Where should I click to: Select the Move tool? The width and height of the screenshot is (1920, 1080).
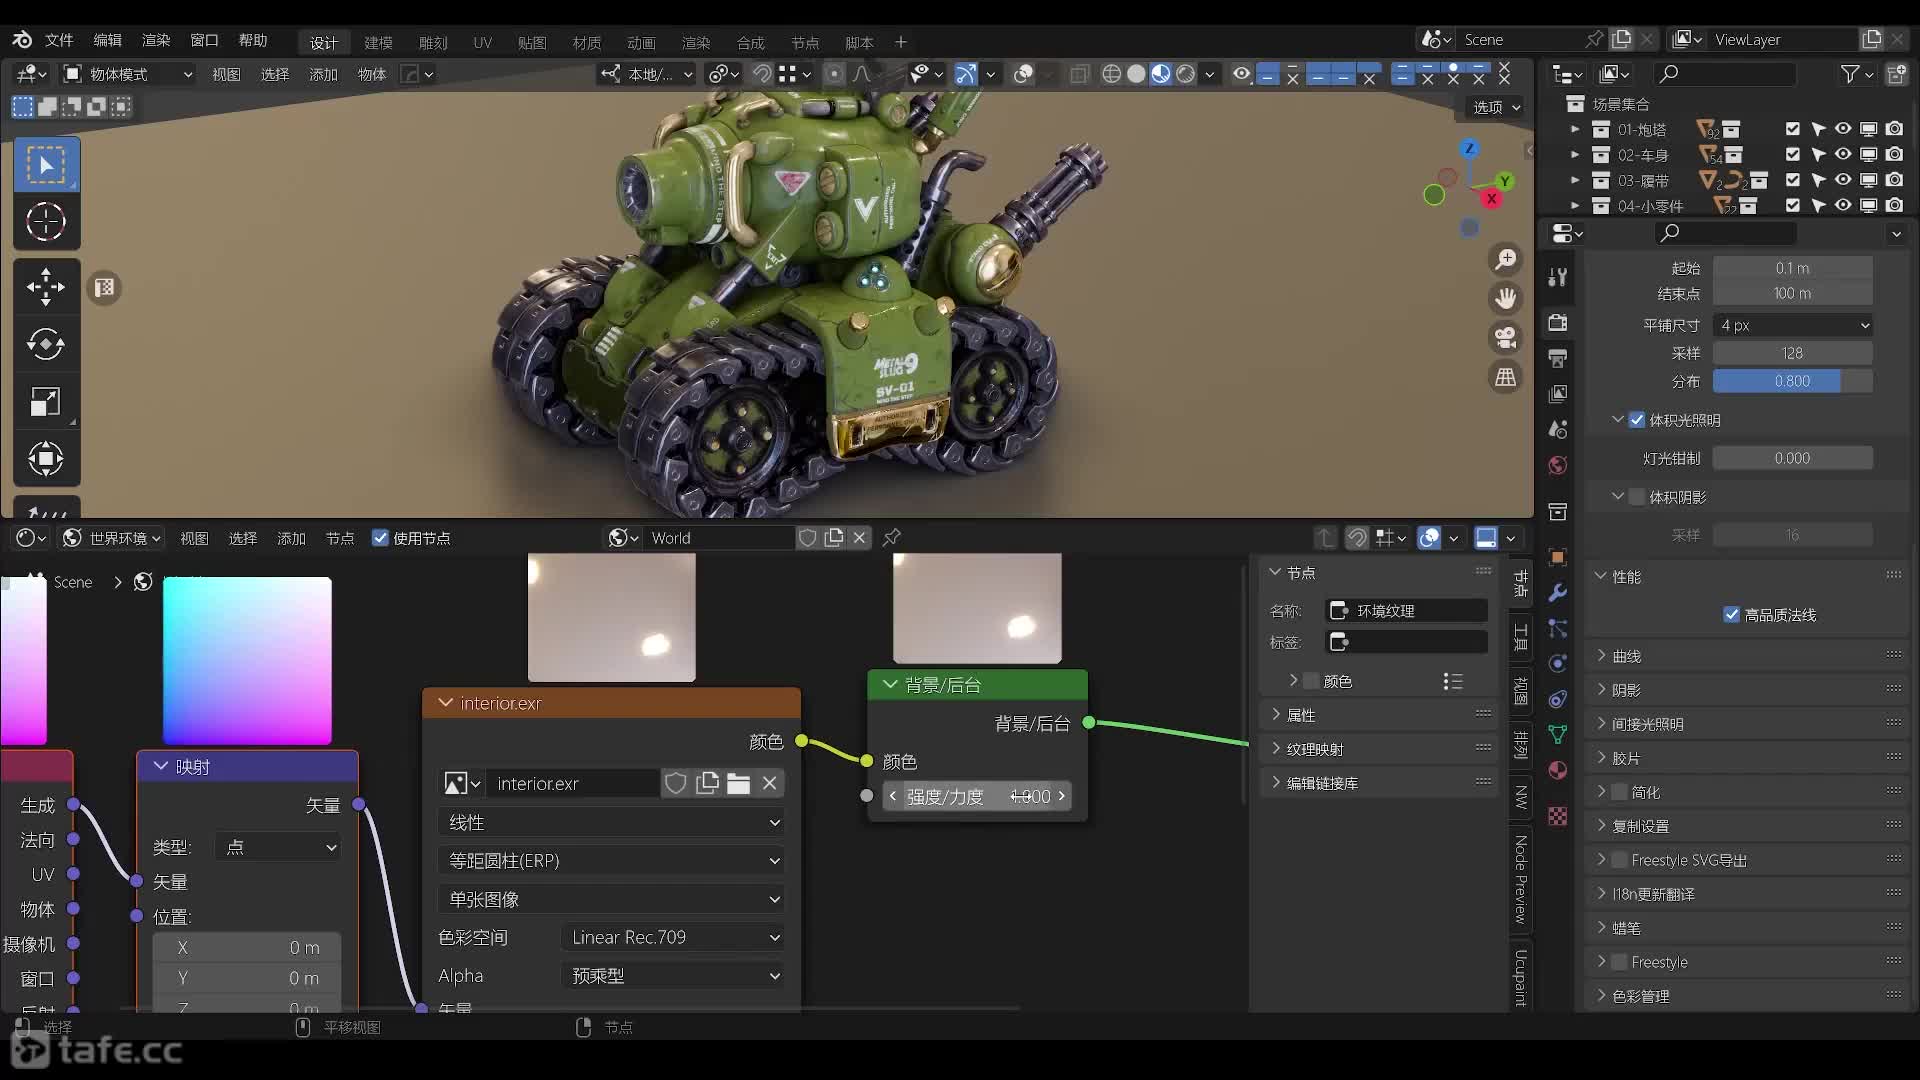click(x=46, y=287)
